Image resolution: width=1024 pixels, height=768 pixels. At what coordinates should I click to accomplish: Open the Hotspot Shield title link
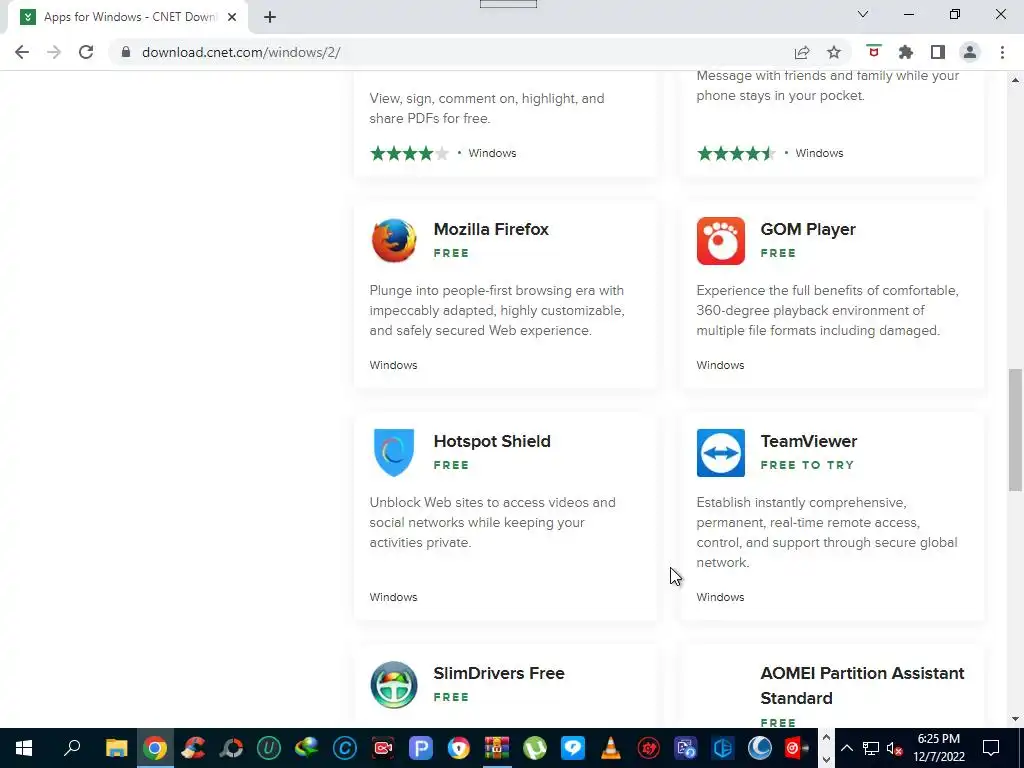[492, 441]
